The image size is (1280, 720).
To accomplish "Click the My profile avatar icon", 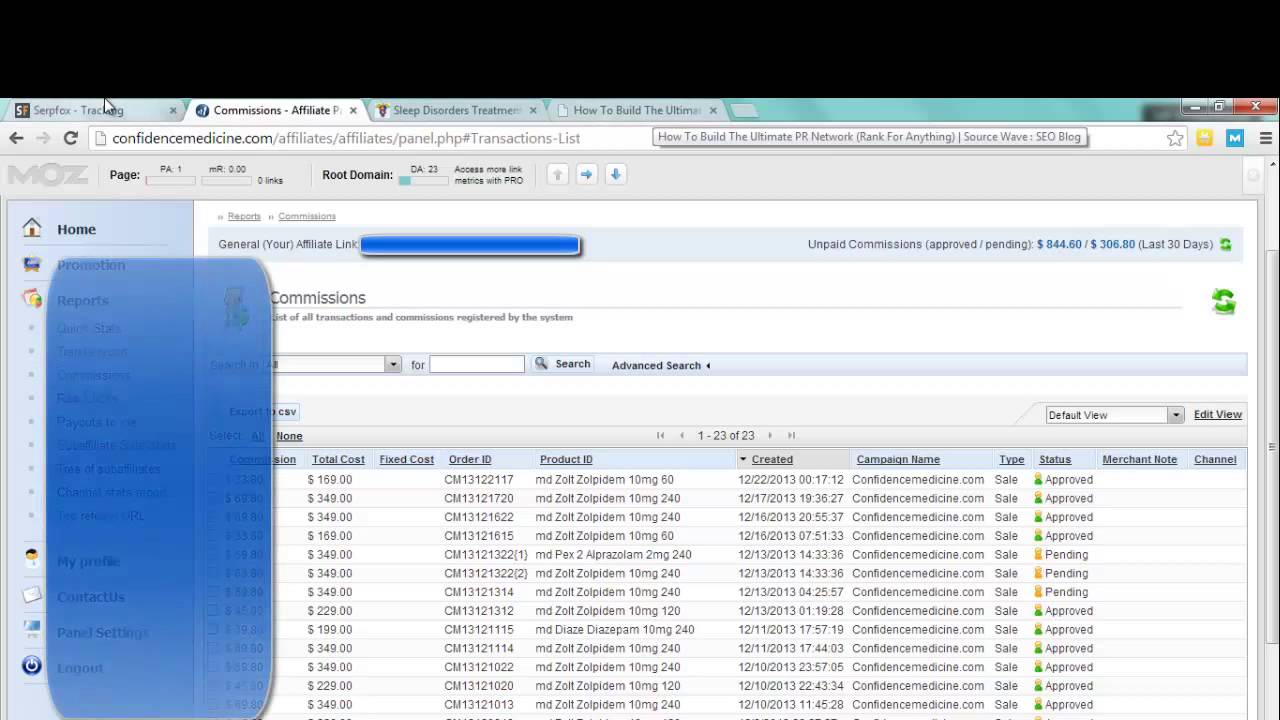I will point(32,559).
